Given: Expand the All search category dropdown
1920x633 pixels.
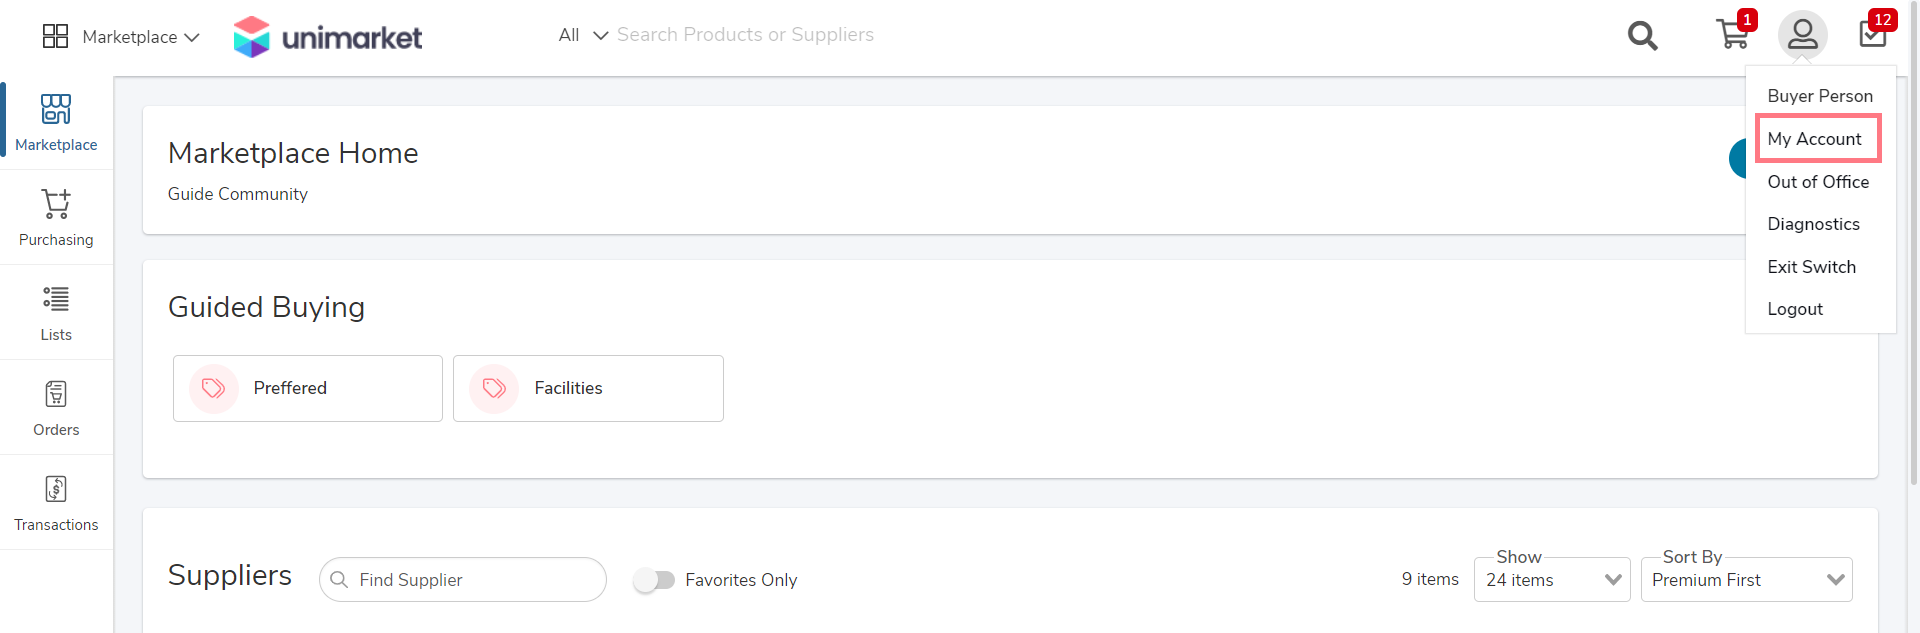Looking at the screenshot, I should coord(583,35).
